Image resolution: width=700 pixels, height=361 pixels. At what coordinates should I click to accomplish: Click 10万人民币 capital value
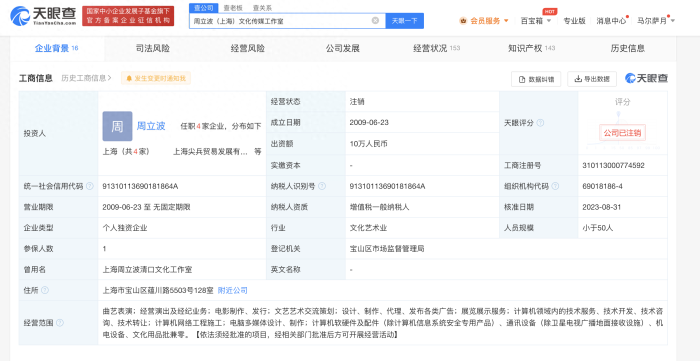click(368, 144)
